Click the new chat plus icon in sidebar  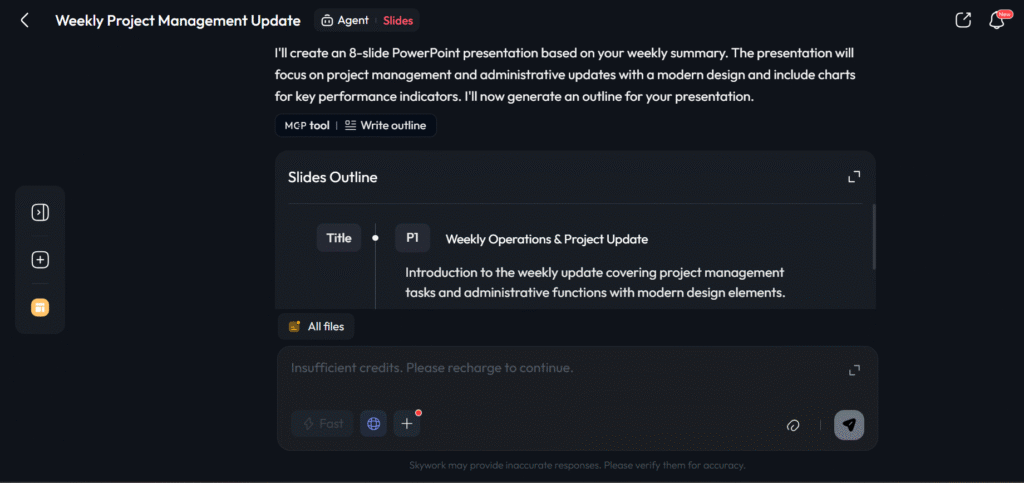click(x=40, y=260)
